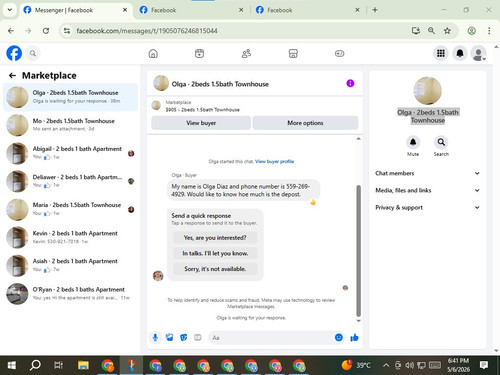Open Chrome three-dot menu
Screen dimensions: 500x375
(489, 31)
